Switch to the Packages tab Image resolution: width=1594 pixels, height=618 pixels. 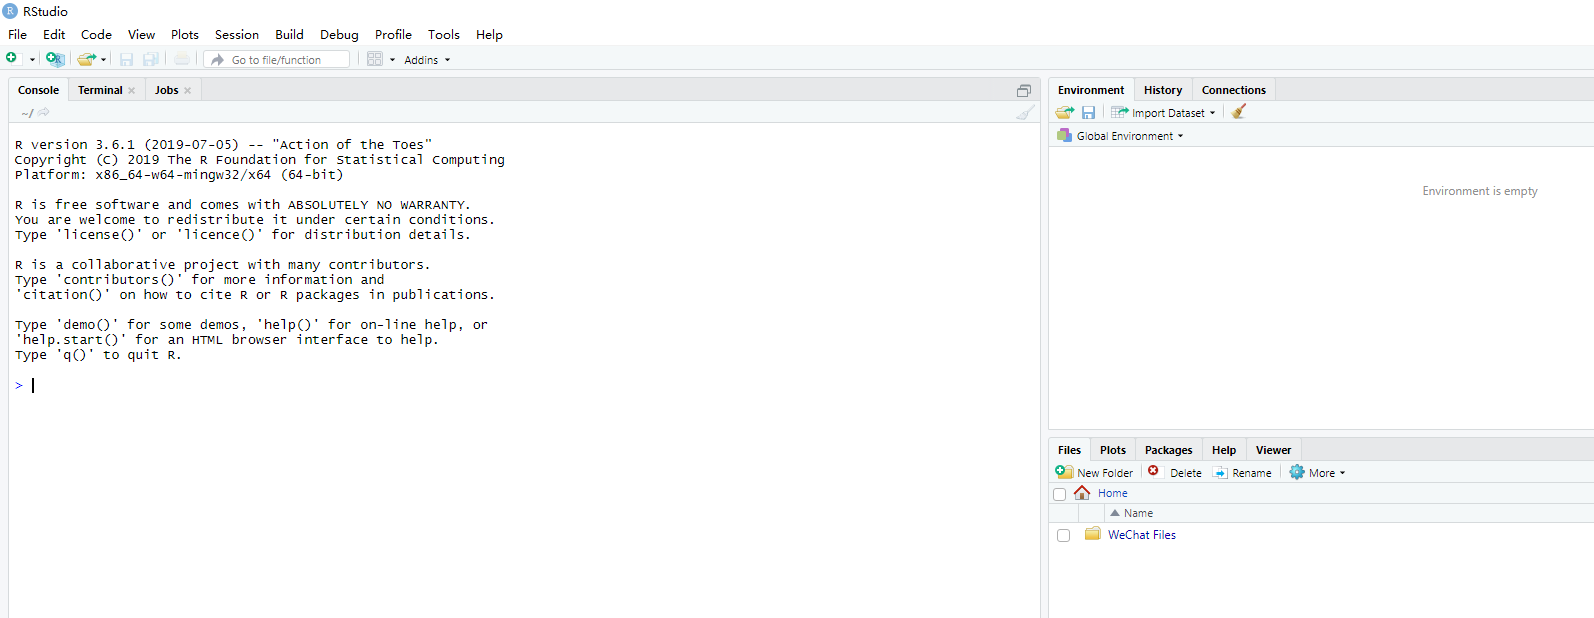tap(1169, 450)
